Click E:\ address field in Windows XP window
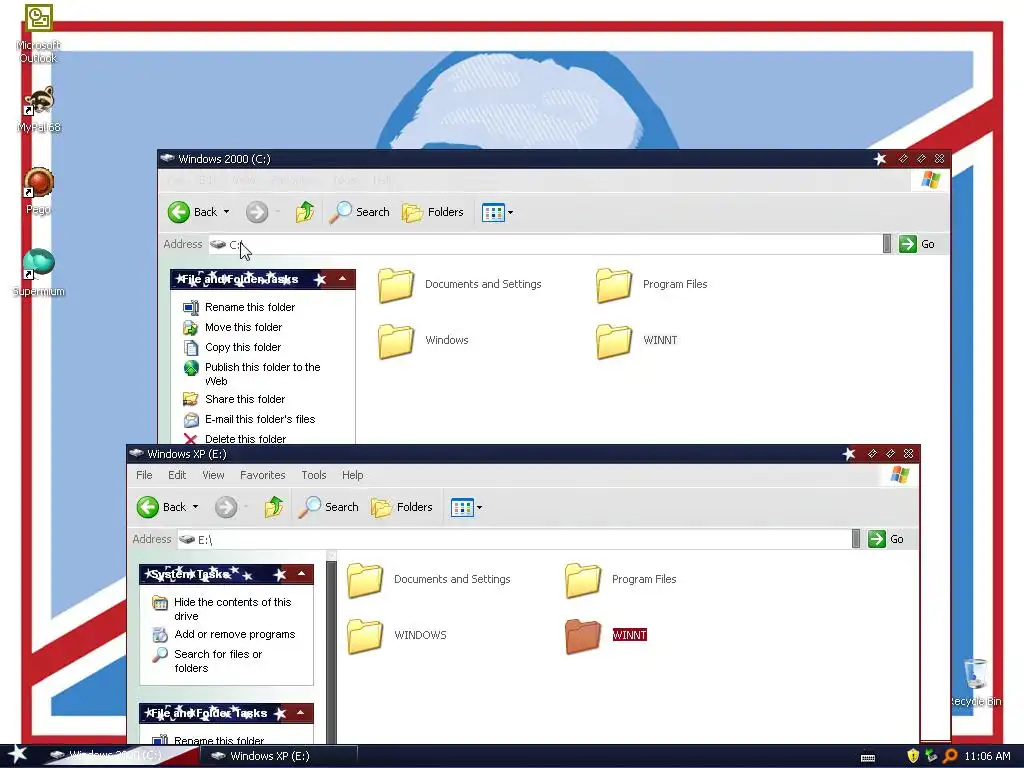The image size is (1024, 768). click(x=517, y=539)
